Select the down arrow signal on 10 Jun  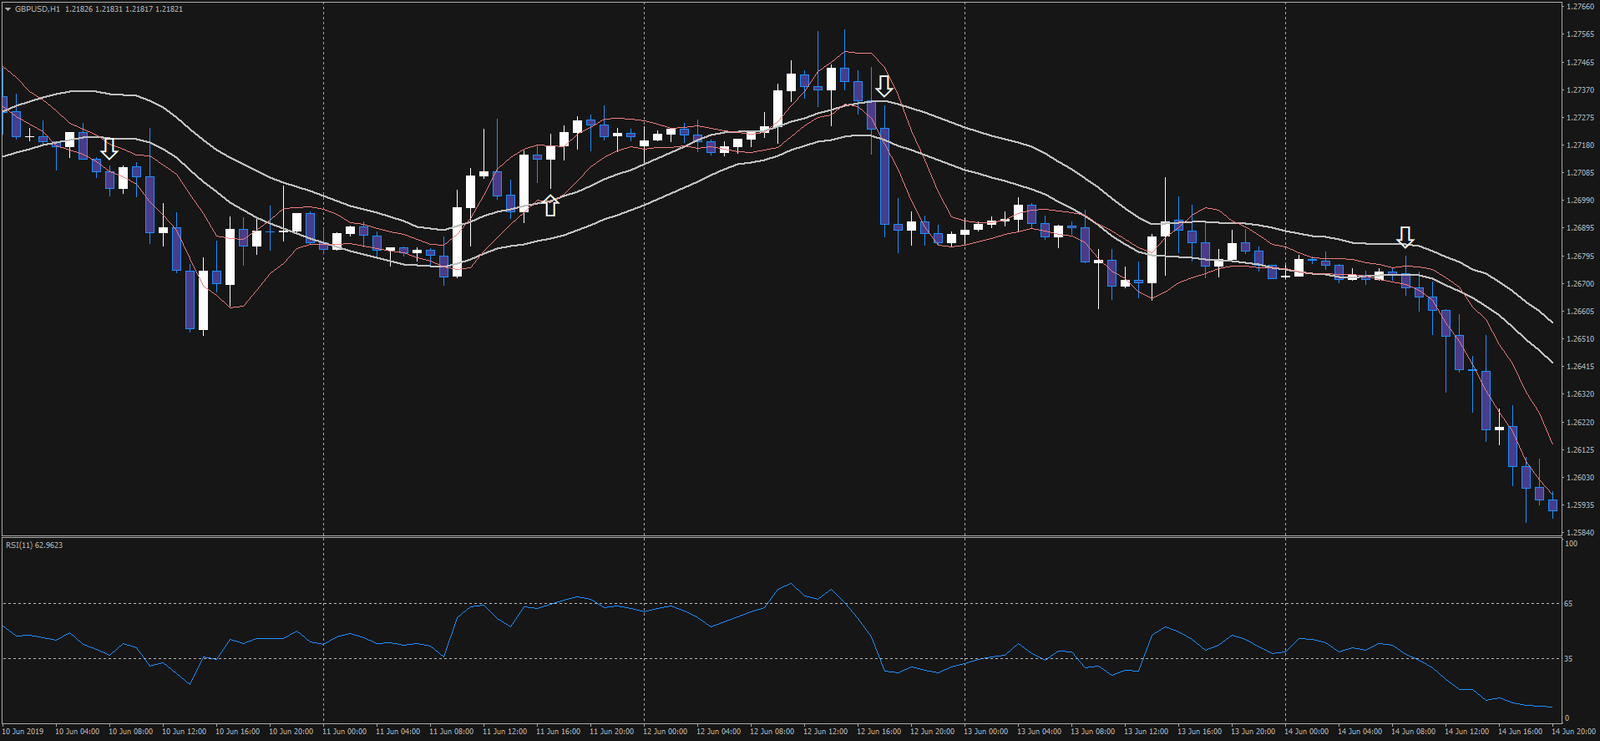click(110, 149)
